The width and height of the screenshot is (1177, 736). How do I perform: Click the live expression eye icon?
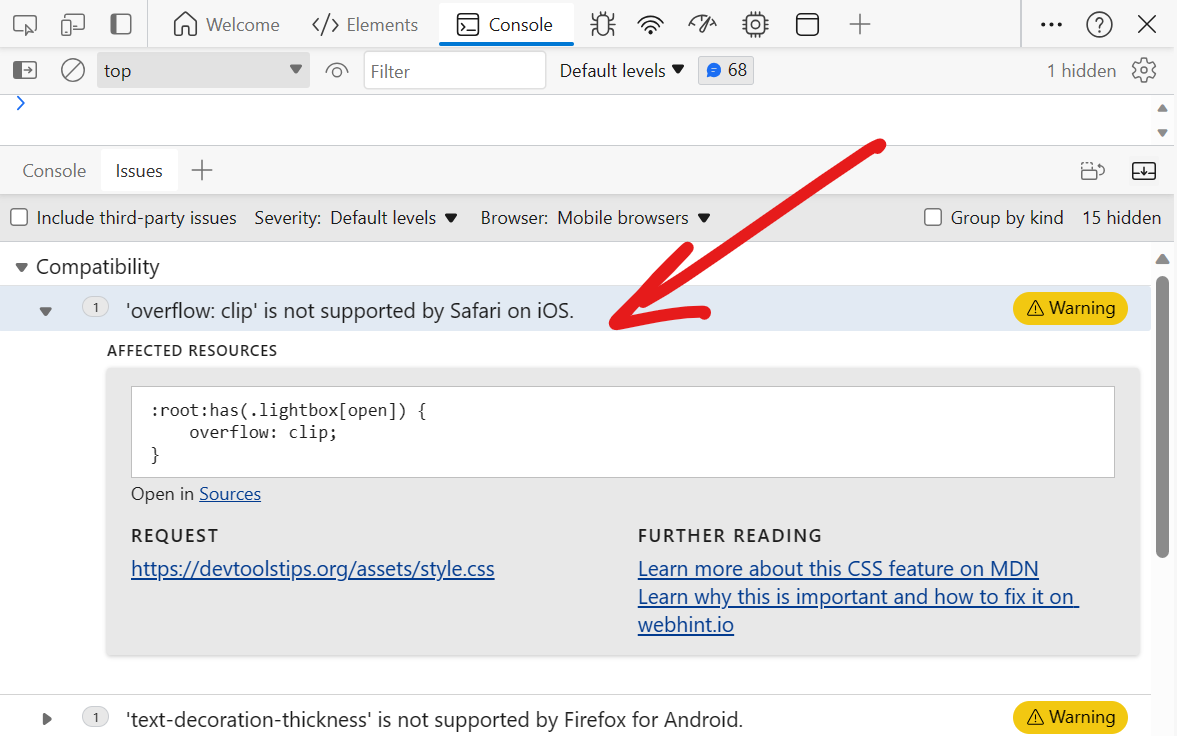click(337, 70)
